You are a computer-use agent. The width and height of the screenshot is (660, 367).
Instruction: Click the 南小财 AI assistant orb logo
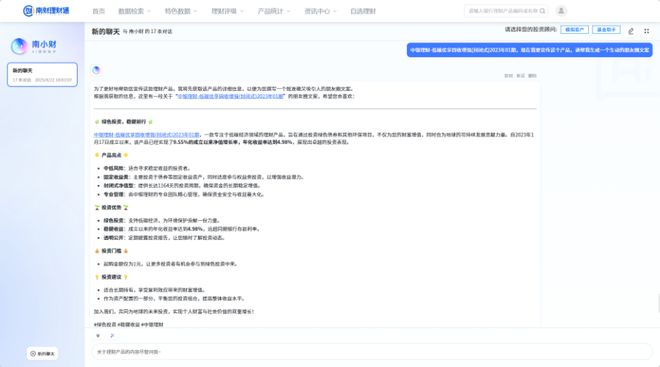(19, 46)
